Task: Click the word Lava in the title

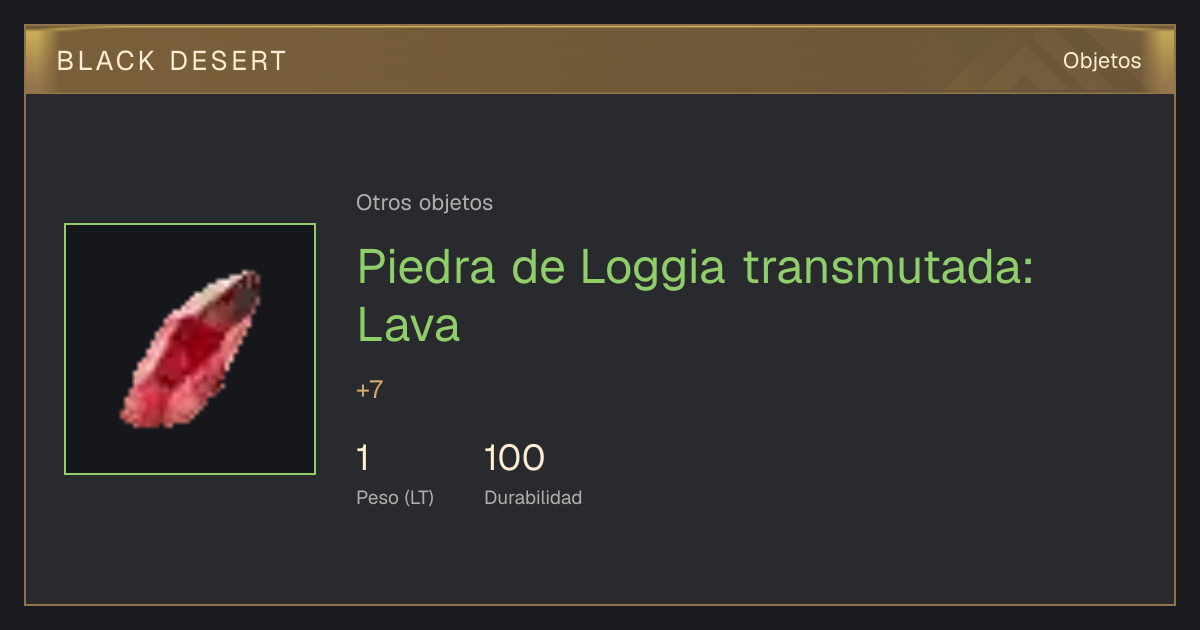Action: click(x=409, y=324)
